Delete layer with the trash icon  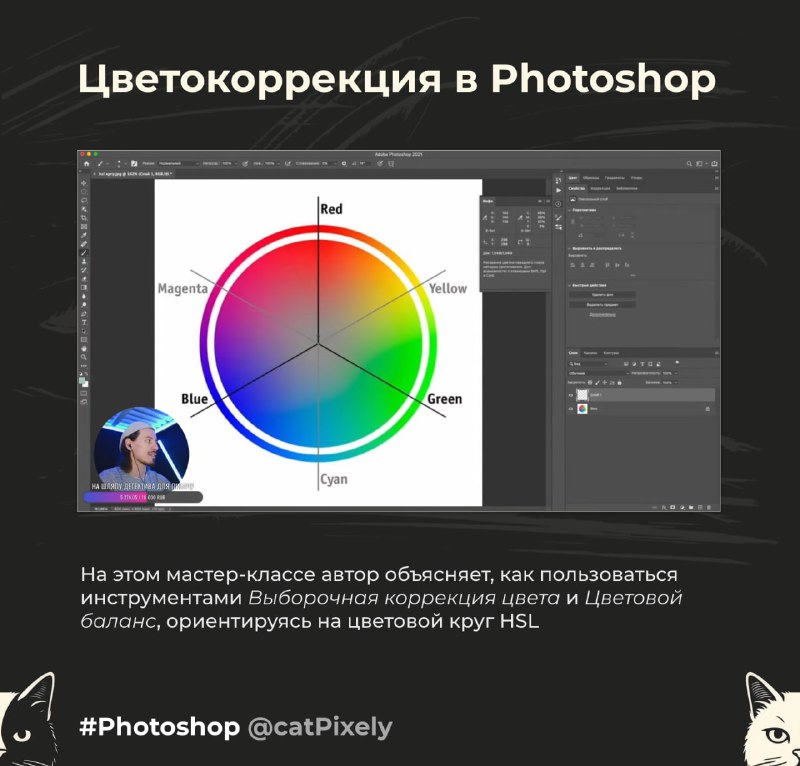[709, 508]
